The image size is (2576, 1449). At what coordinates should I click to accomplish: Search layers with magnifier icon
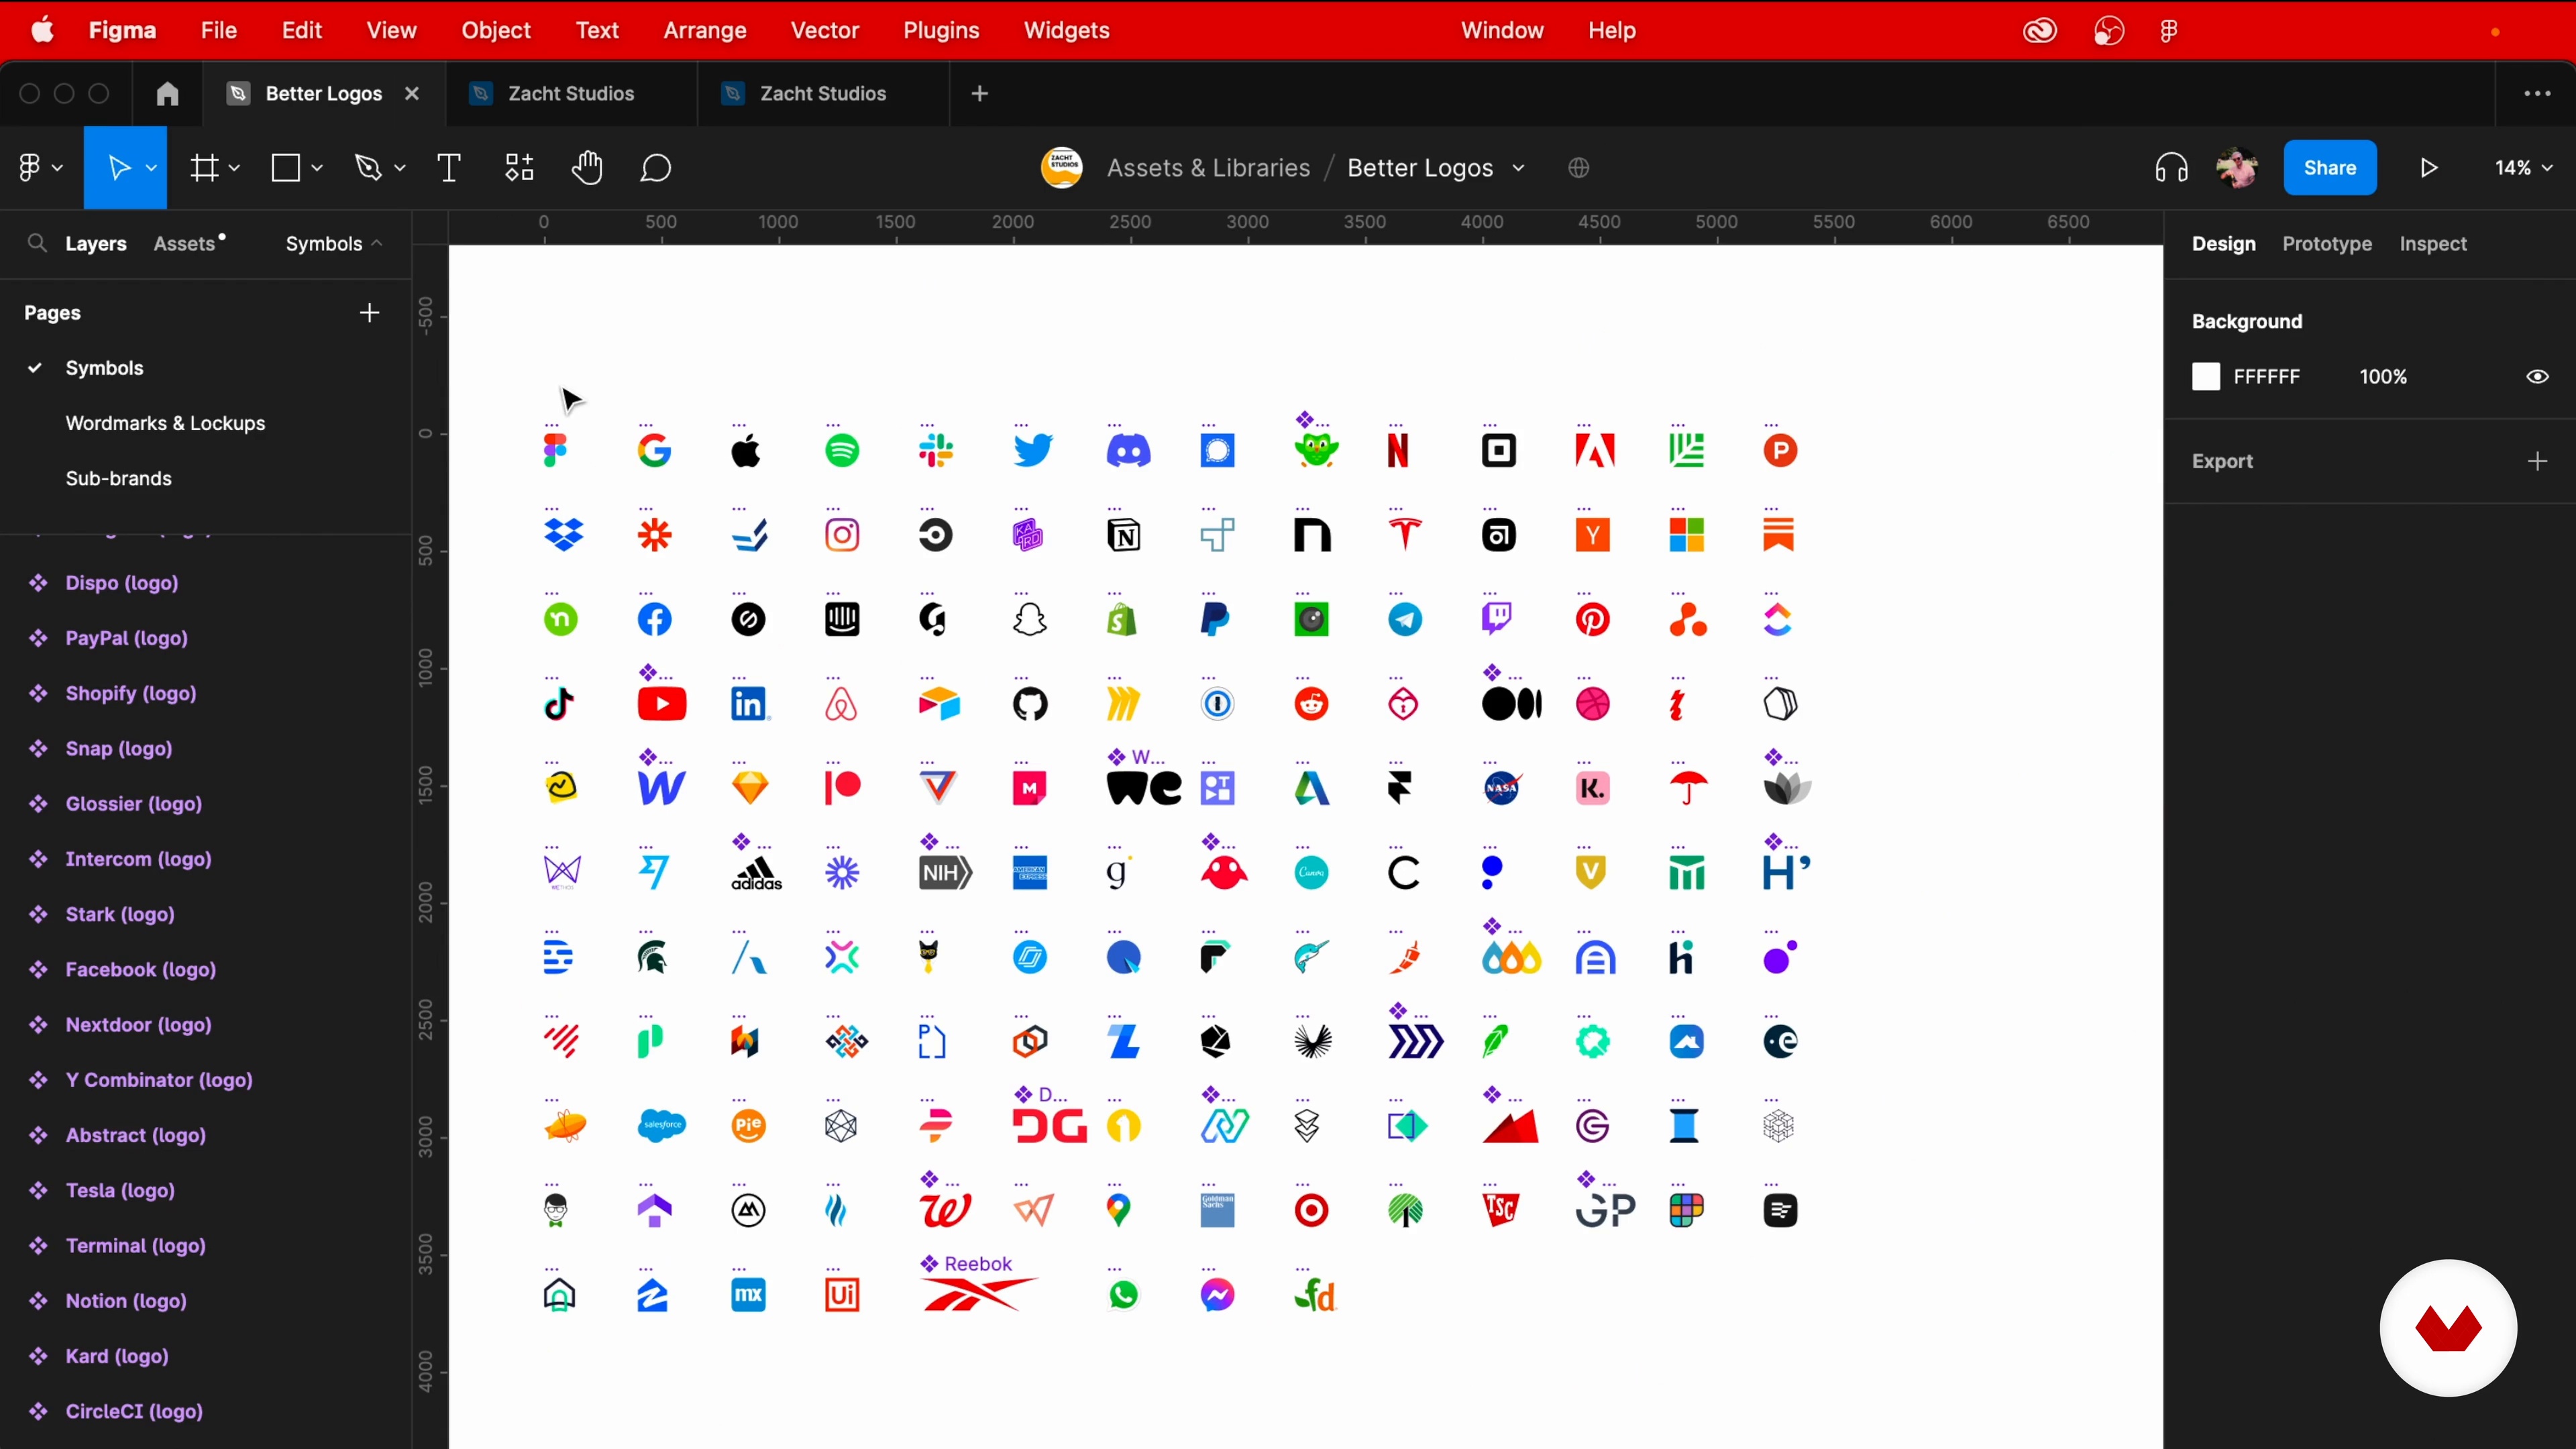coord(37,243)
